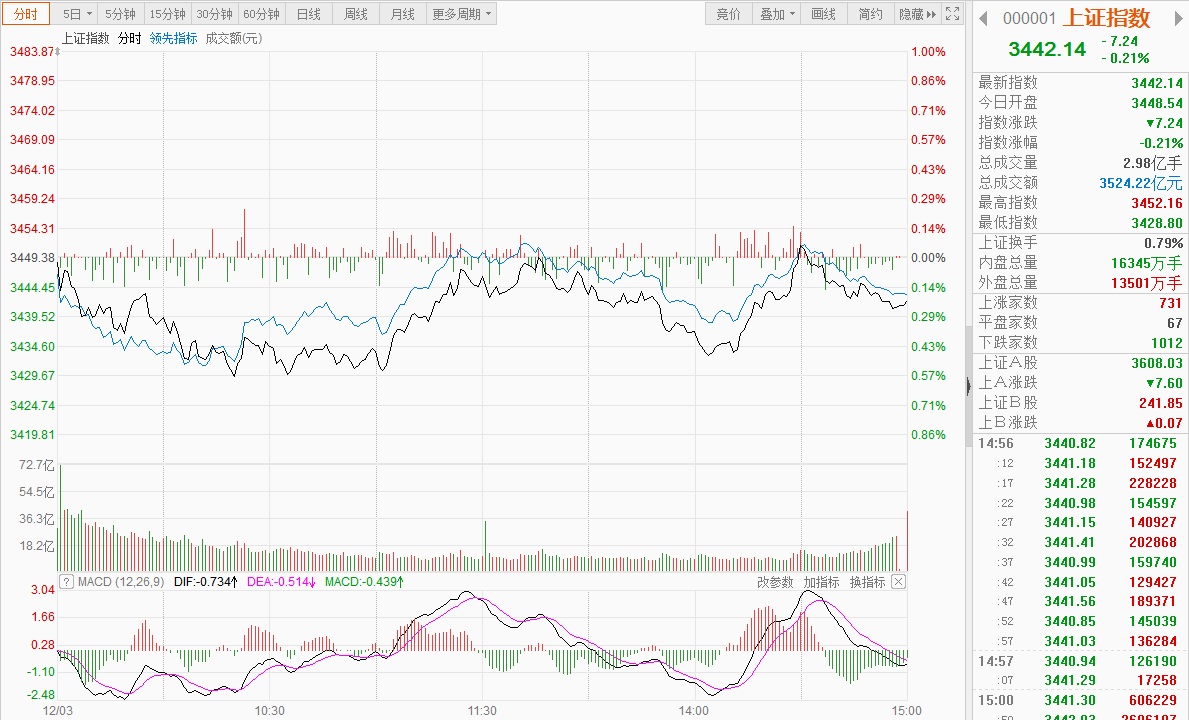Viewport: 1189px width, 720px height.
Task: Click MACD (12,26,9) indicator title
Action: tap(121, 582)
